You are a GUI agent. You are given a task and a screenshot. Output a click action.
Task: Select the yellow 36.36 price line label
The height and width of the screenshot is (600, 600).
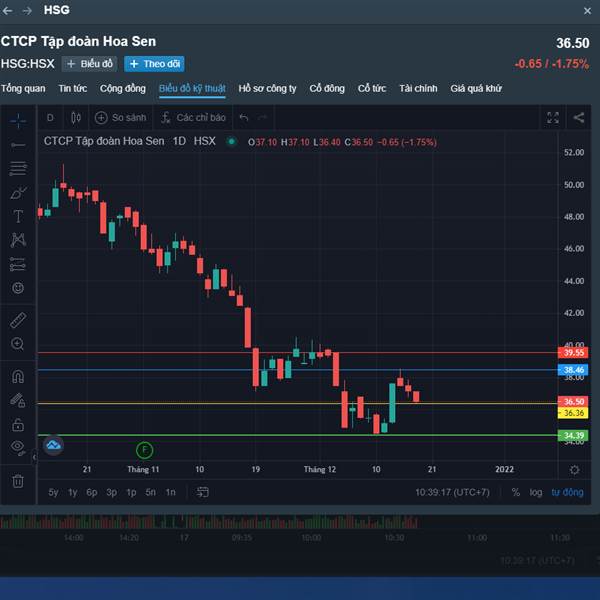[x=573, y=413]
